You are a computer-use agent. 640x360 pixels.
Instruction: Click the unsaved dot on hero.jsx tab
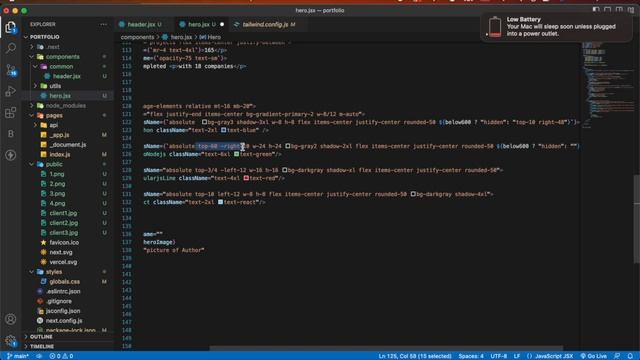[222, 24]
